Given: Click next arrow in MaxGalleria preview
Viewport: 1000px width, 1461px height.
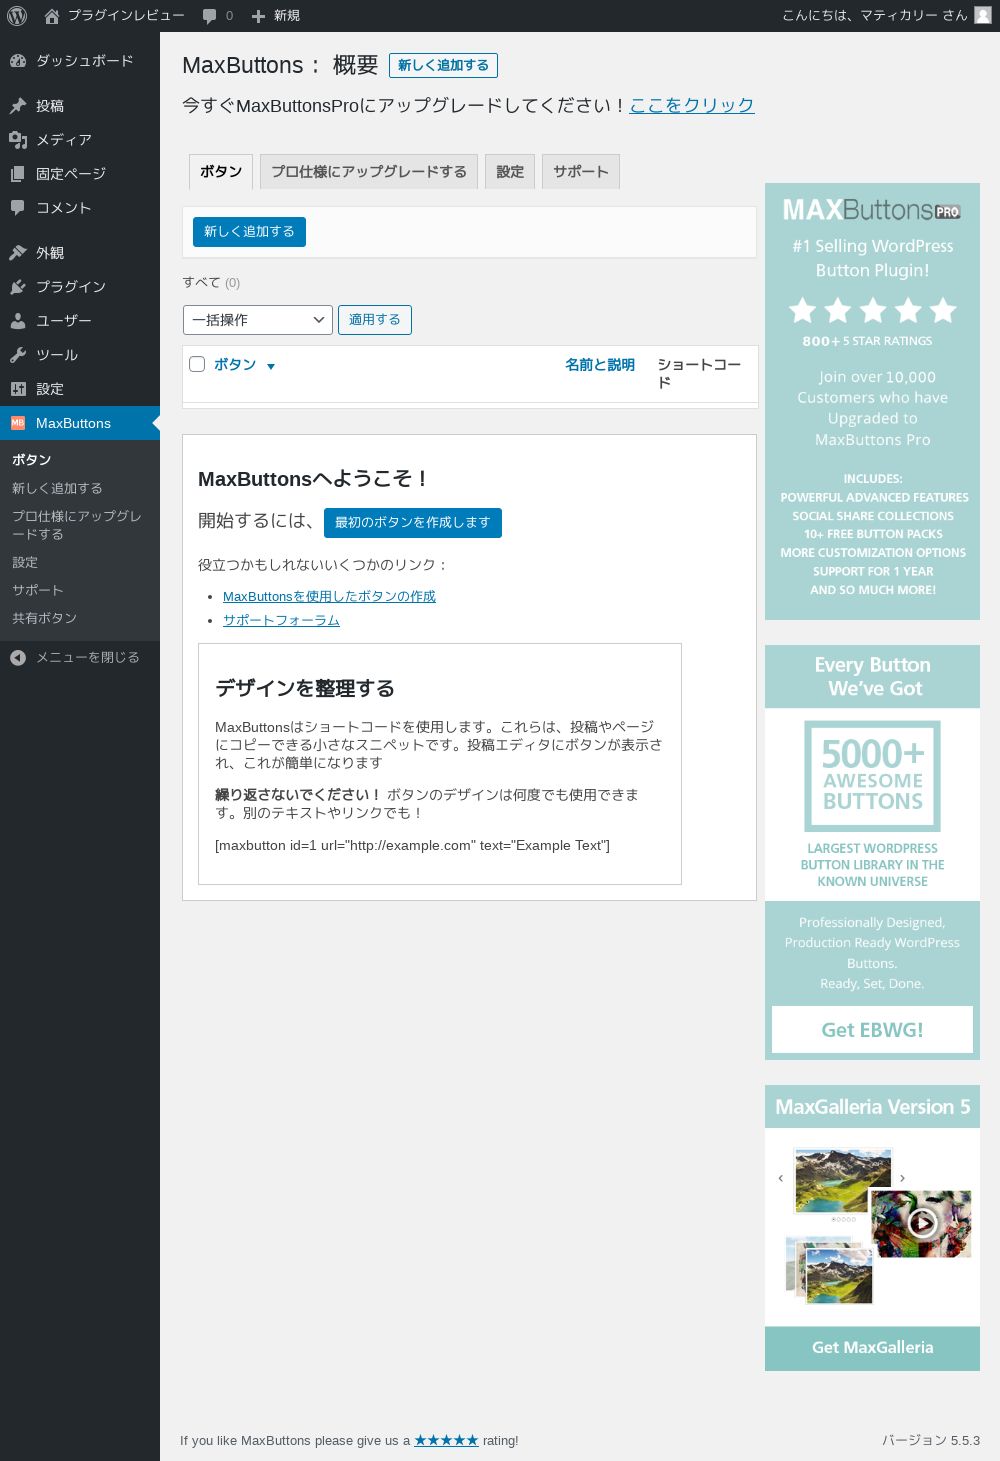Looking at the screenshot, I should pos(902,1179).
